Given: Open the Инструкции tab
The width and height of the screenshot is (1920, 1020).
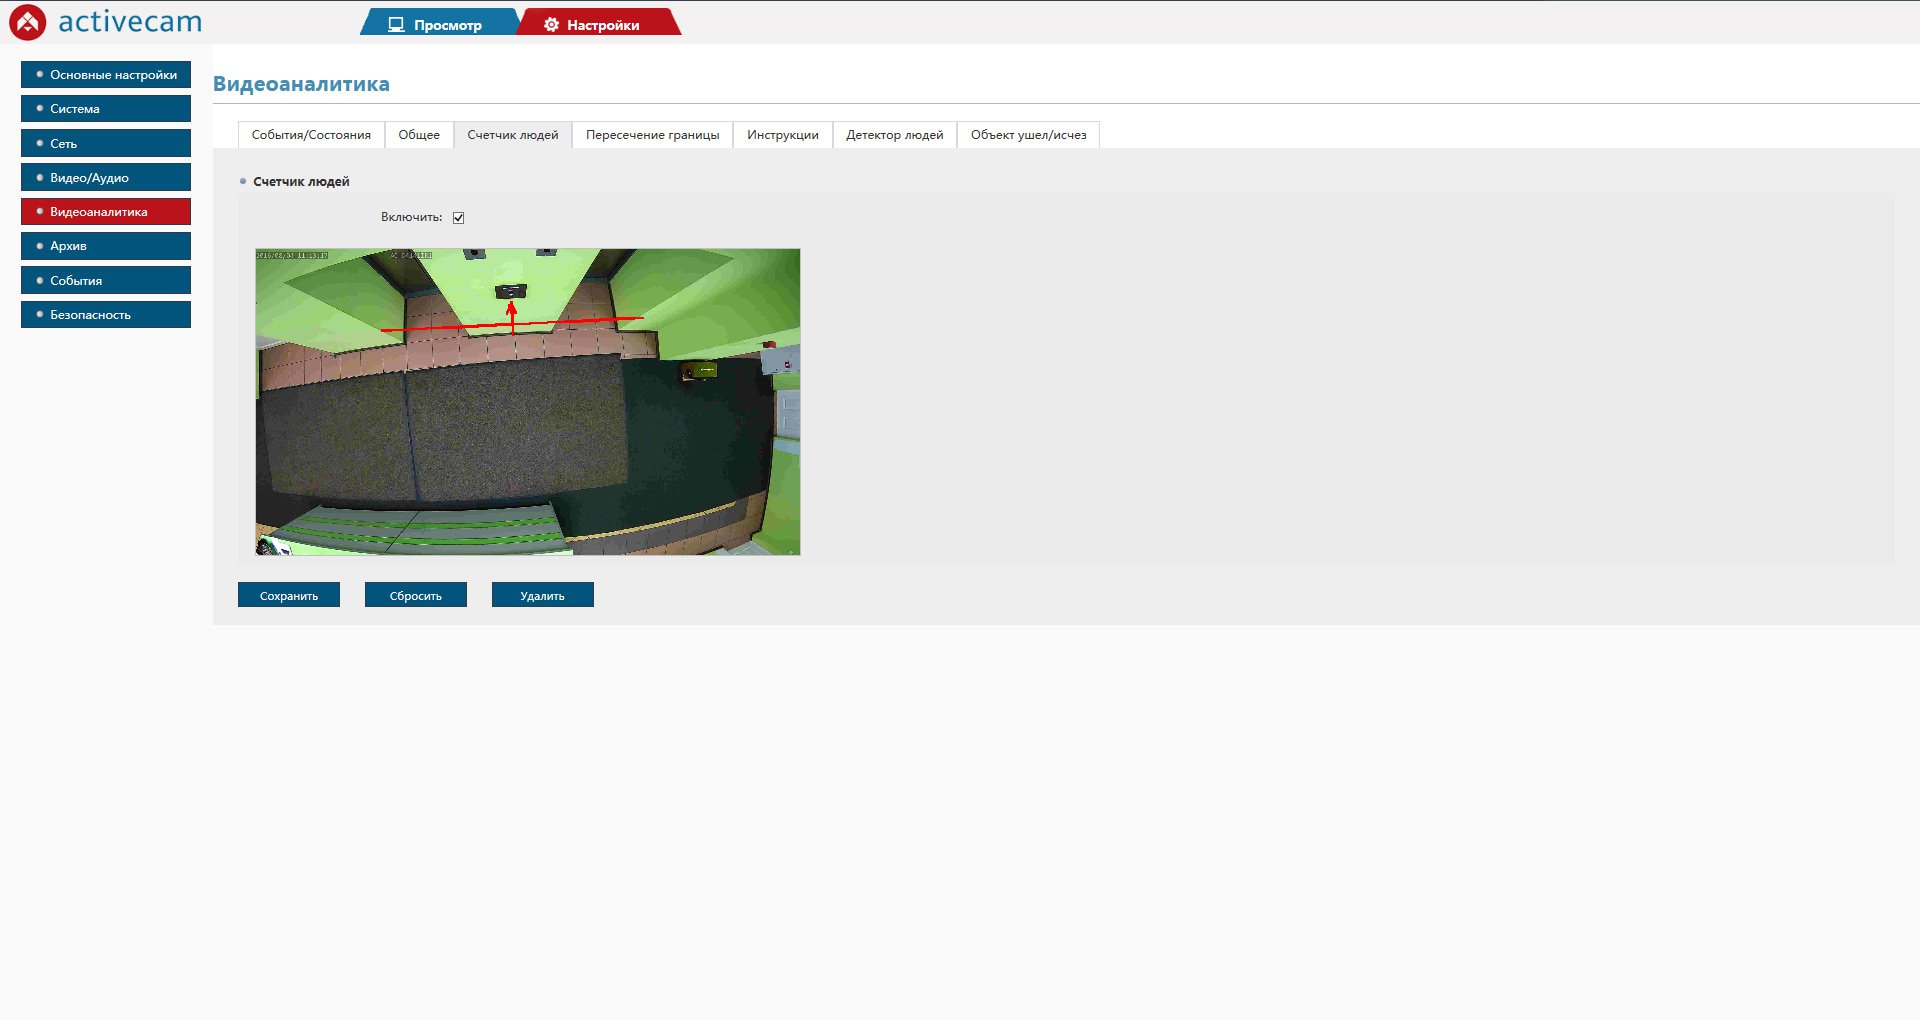Looking at the screenshot, I should pyautogui.click(x=782, y=135).
